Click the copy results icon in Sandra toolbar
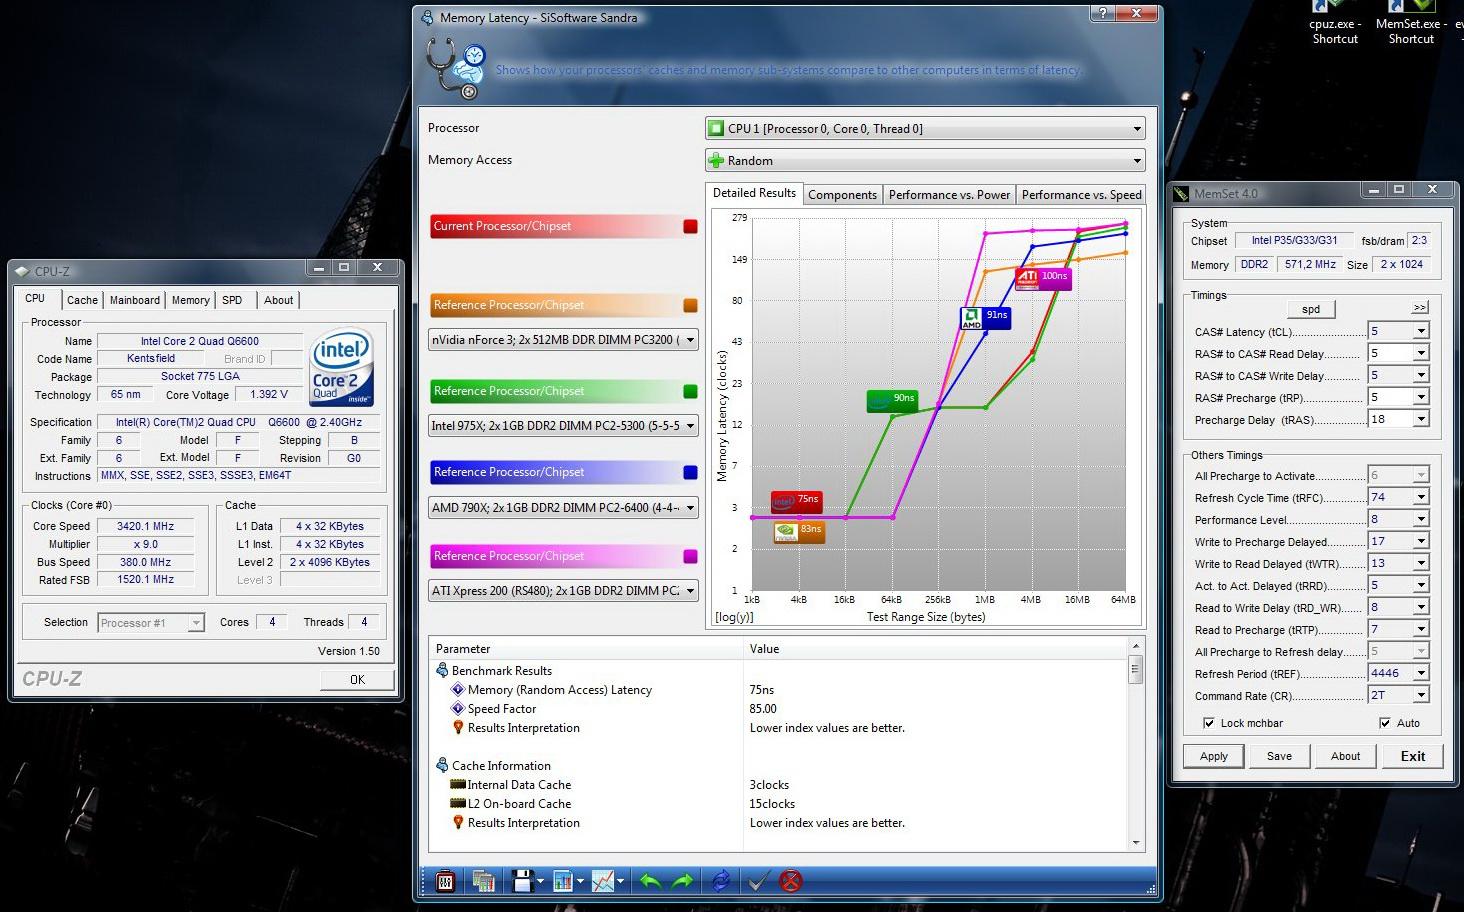This screenshot has width=1464, height=912. tap(484, 881)
